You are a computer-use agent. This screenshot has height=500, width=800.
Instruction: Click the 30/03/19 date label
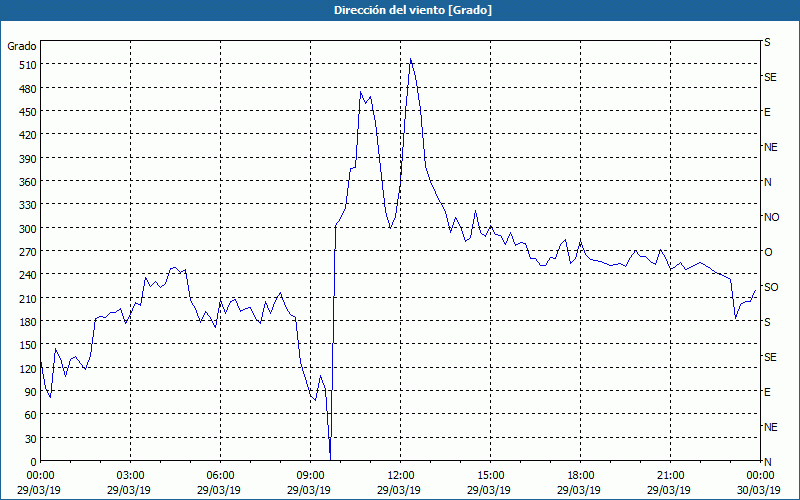[x=759, y=490]
